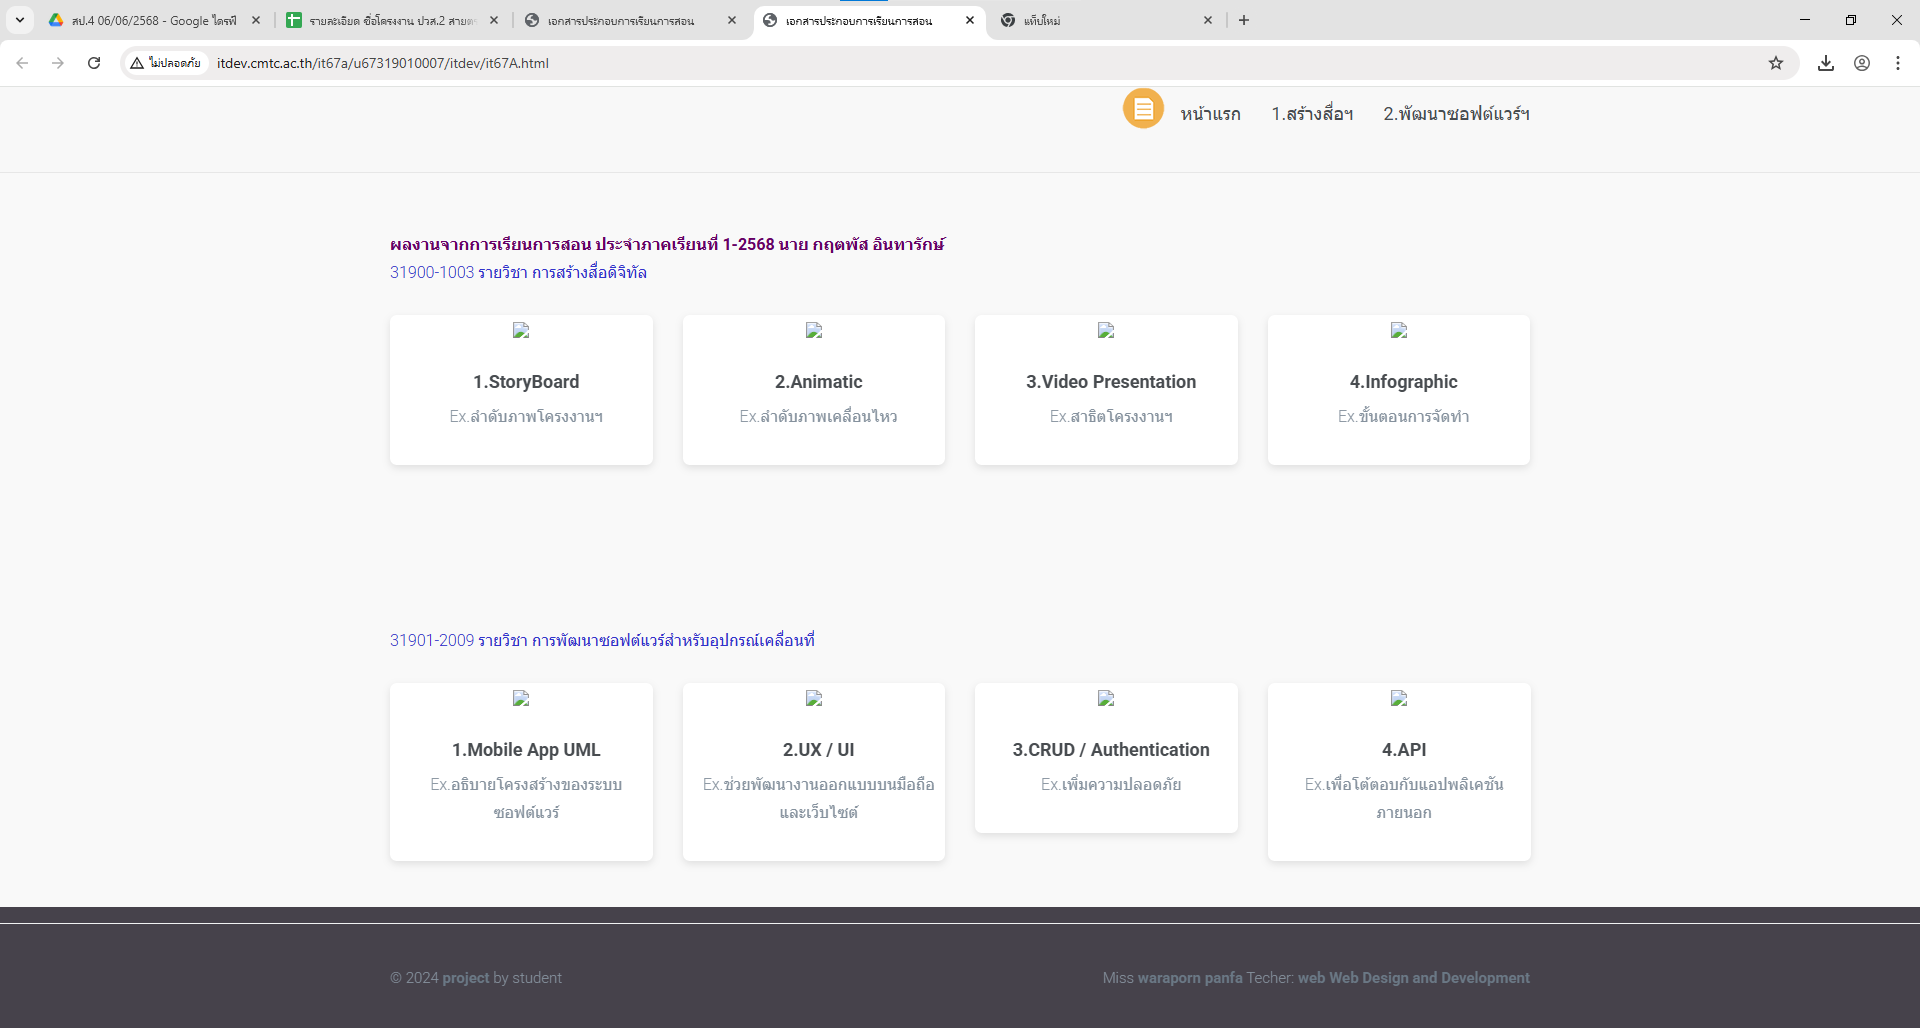Switch to the Google Sheets project tab
Image resolution: width=1920 pixels, height=1028 pixels.
390,20
